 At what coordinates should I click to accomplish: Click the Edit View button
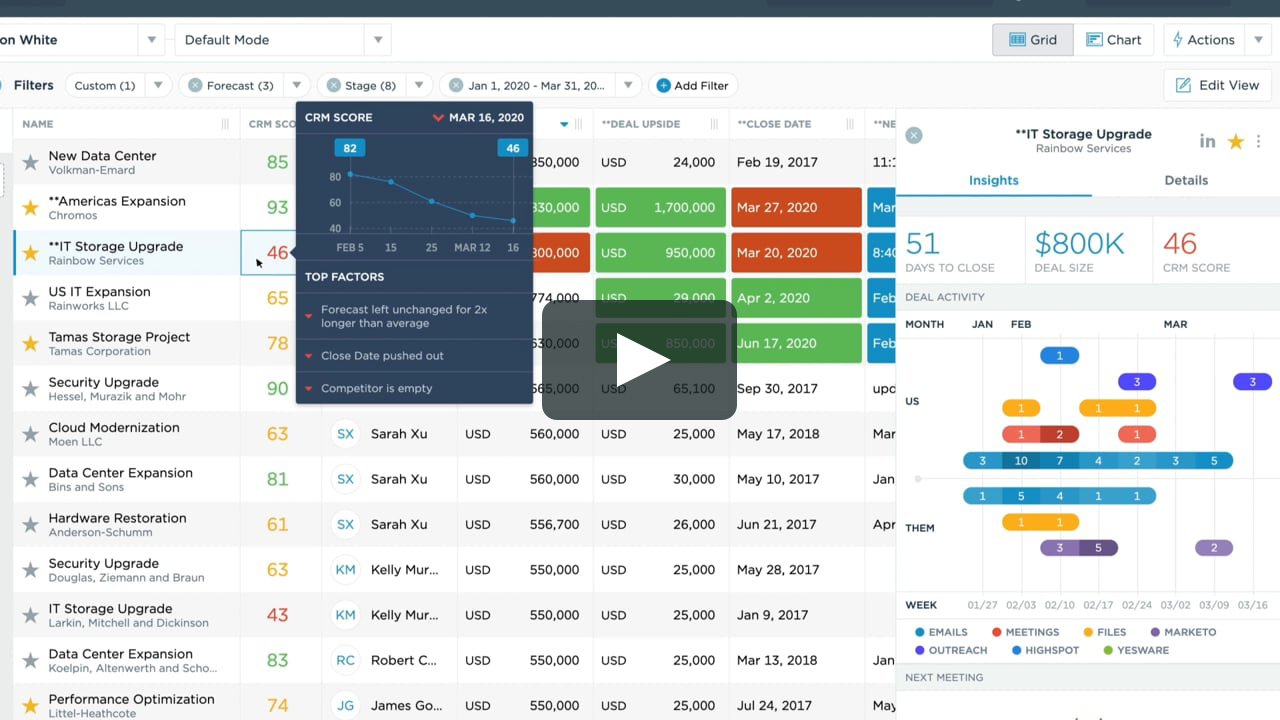coord(1217,85)
